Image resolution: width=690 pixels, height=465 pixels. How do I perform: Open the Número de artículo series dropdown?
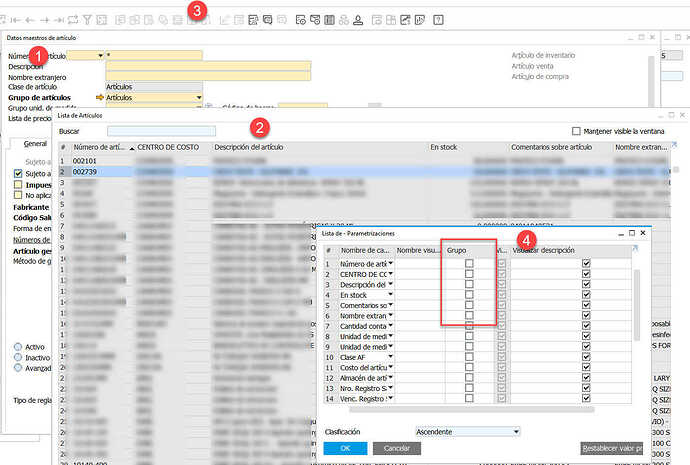point(100,55)
